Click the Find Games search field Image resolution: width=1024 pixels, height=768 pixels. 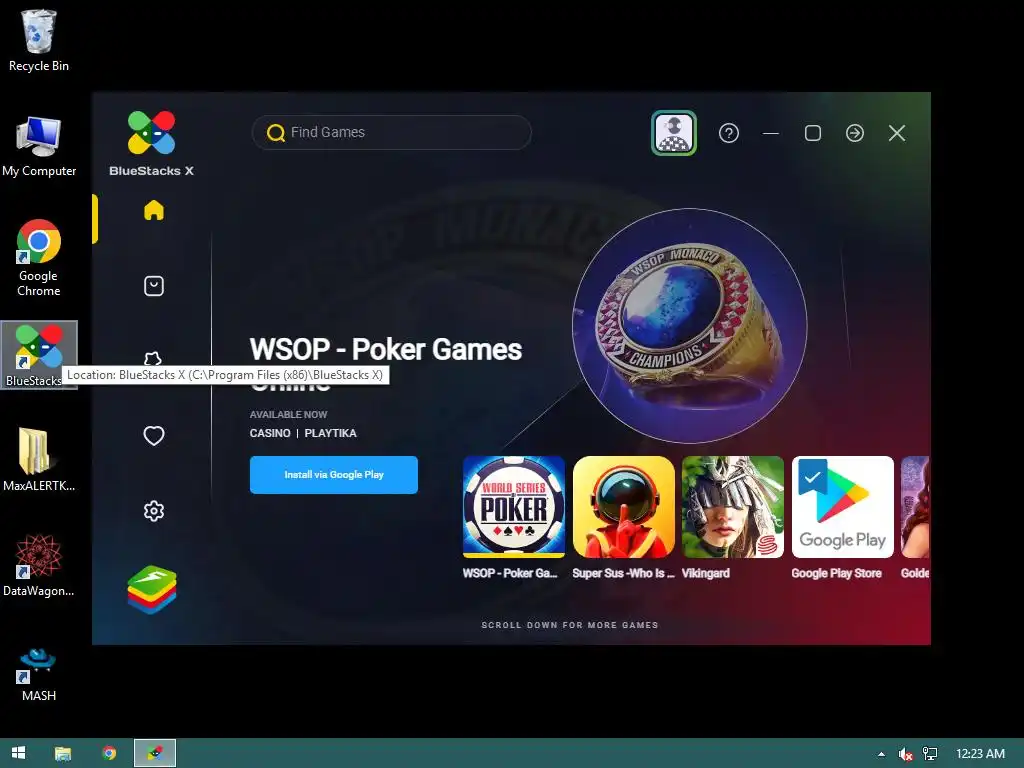(391, 133)
